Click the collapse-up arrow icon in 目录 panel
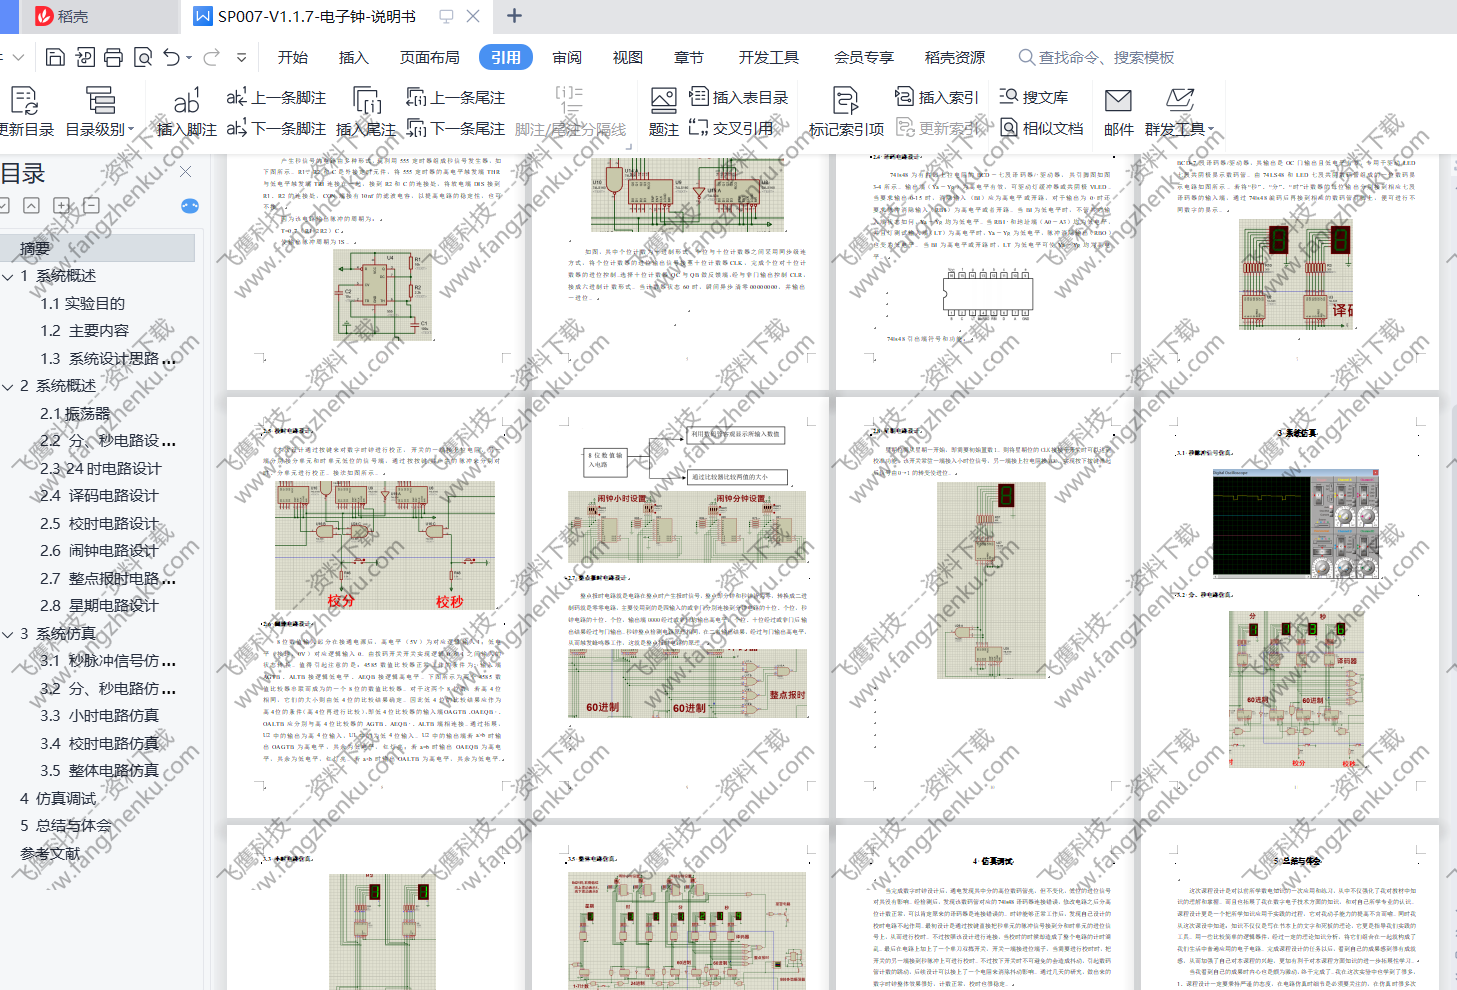 (x=32, y=205)
